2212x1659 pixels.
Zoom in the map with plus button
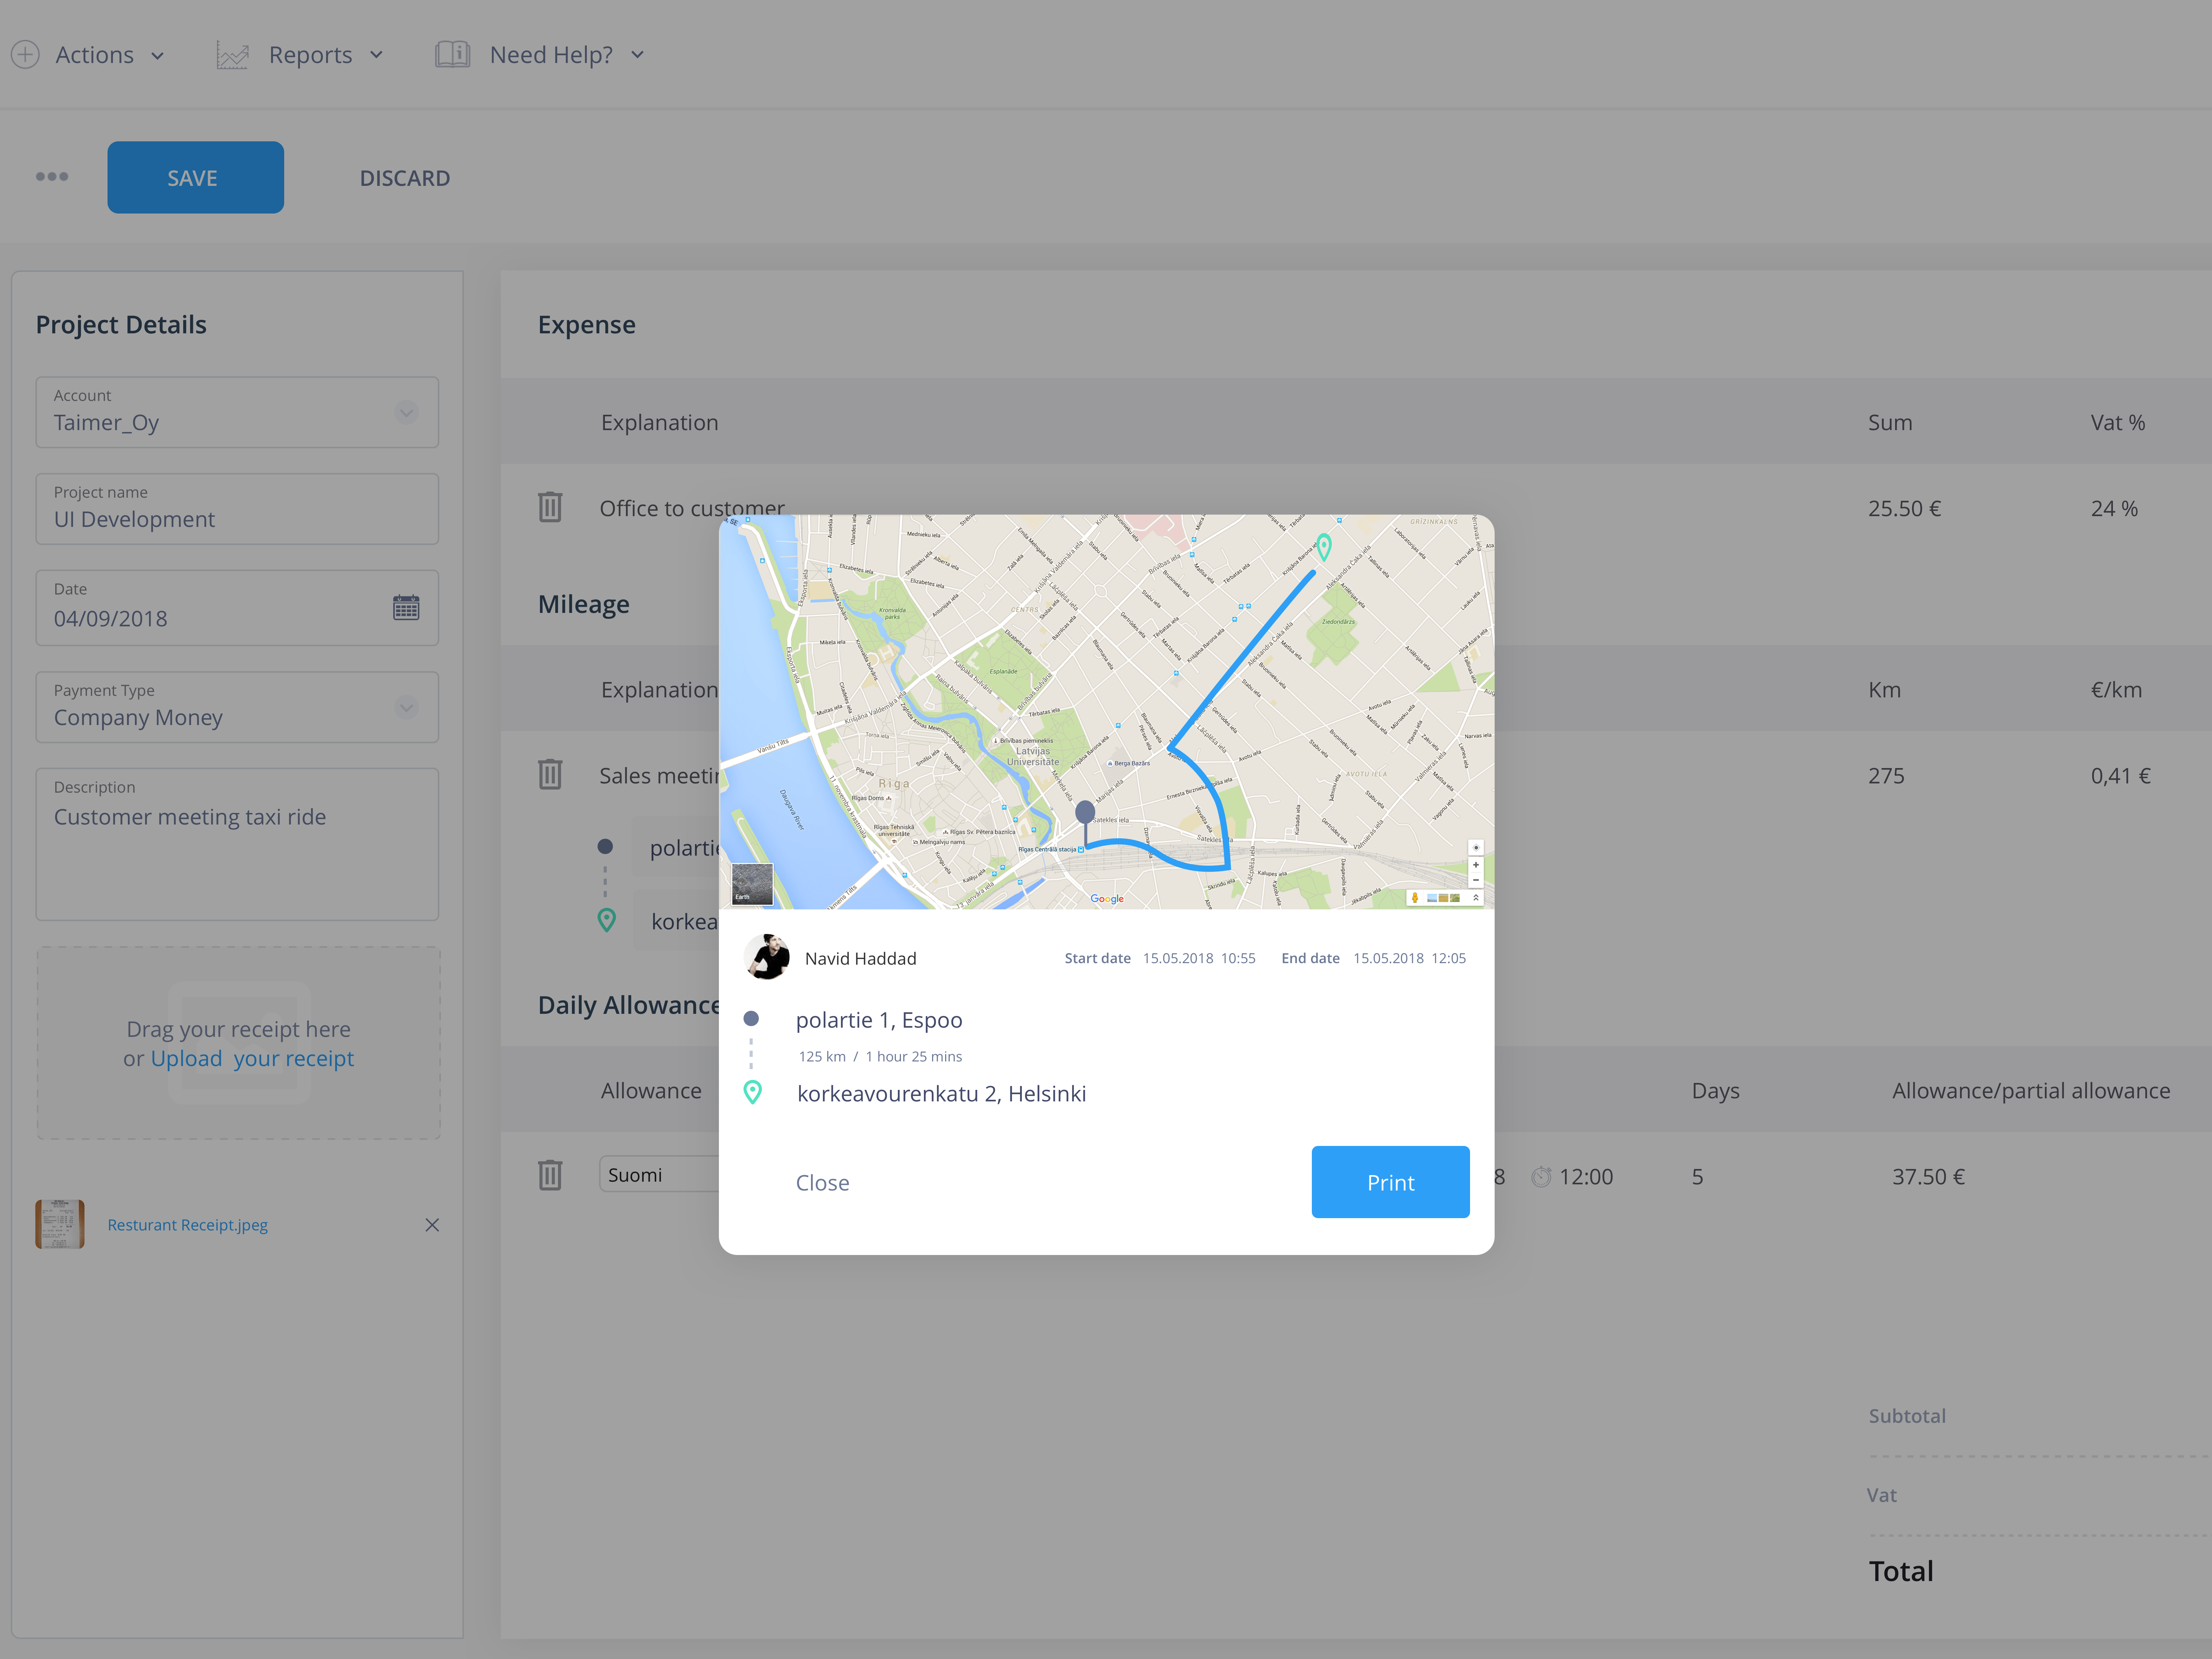point(1475,865)
